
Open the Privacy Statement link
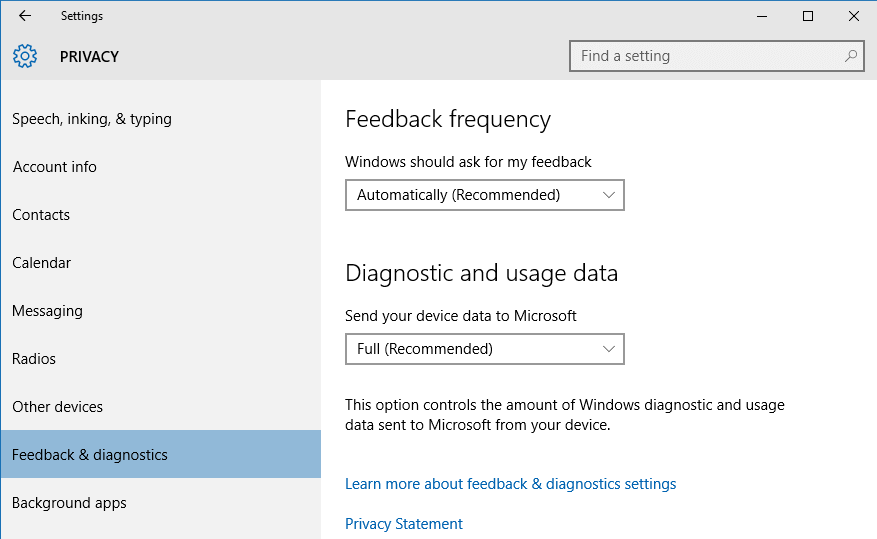404,524
